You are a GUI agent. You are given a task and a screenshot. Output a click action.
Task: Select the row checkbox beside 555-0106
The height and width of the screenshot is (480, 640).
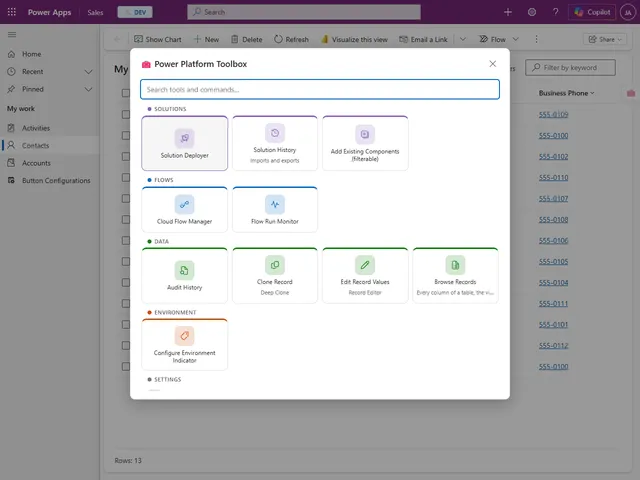point(126,240)
